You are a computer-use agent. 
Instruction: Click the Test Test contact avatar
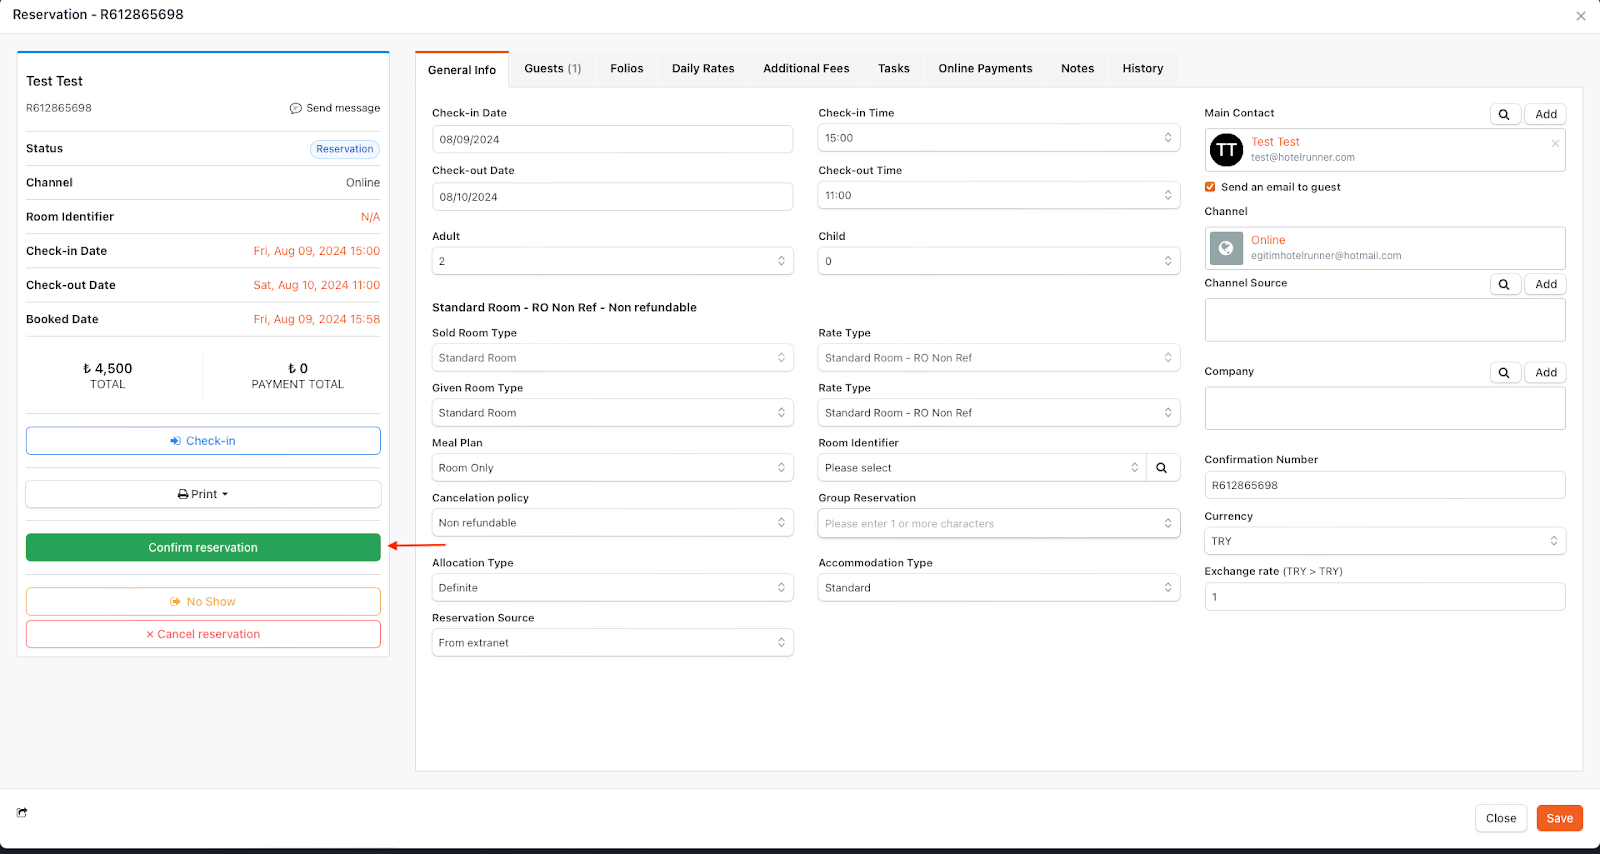coord(1226,150)
